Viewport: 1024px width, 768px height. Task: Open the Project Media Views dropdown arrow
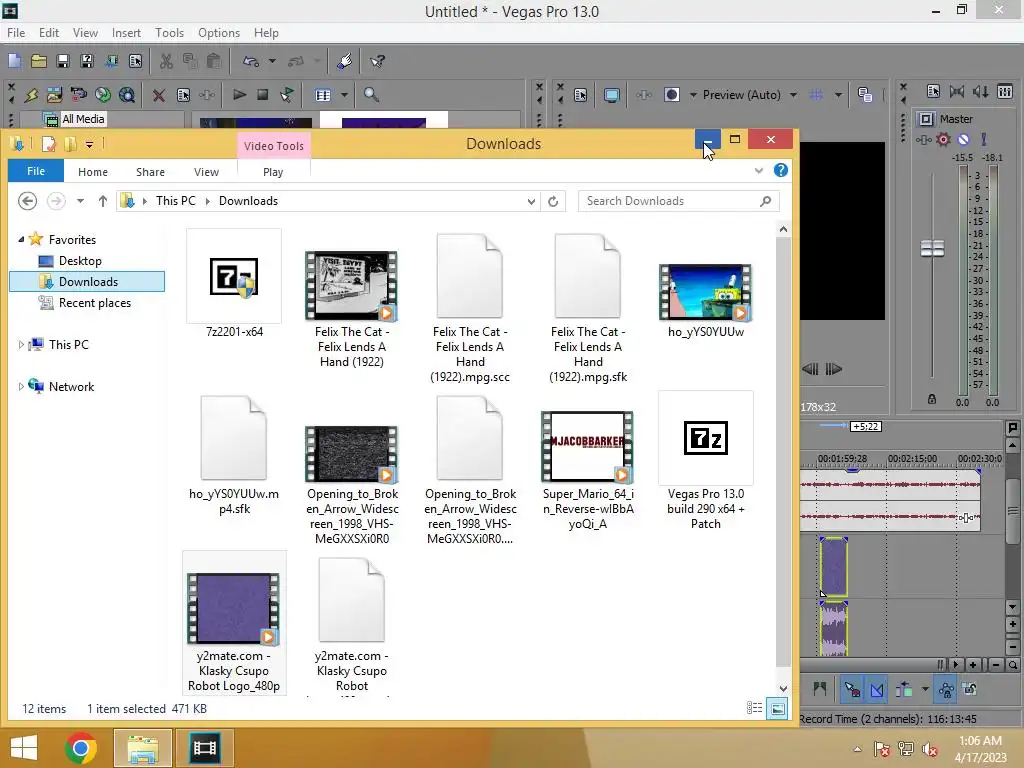point(344,95)
